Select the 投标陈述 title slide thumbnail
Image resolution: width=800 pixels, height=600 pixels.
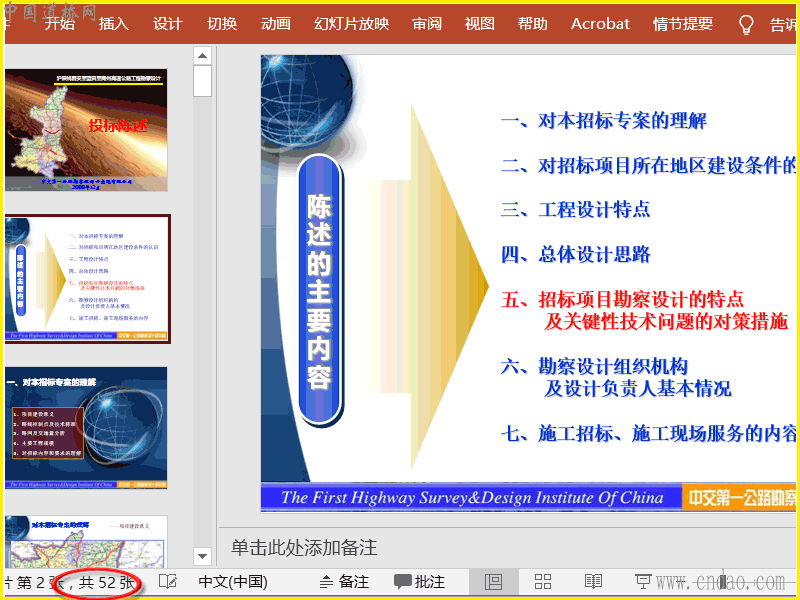(x=86, y=130)
